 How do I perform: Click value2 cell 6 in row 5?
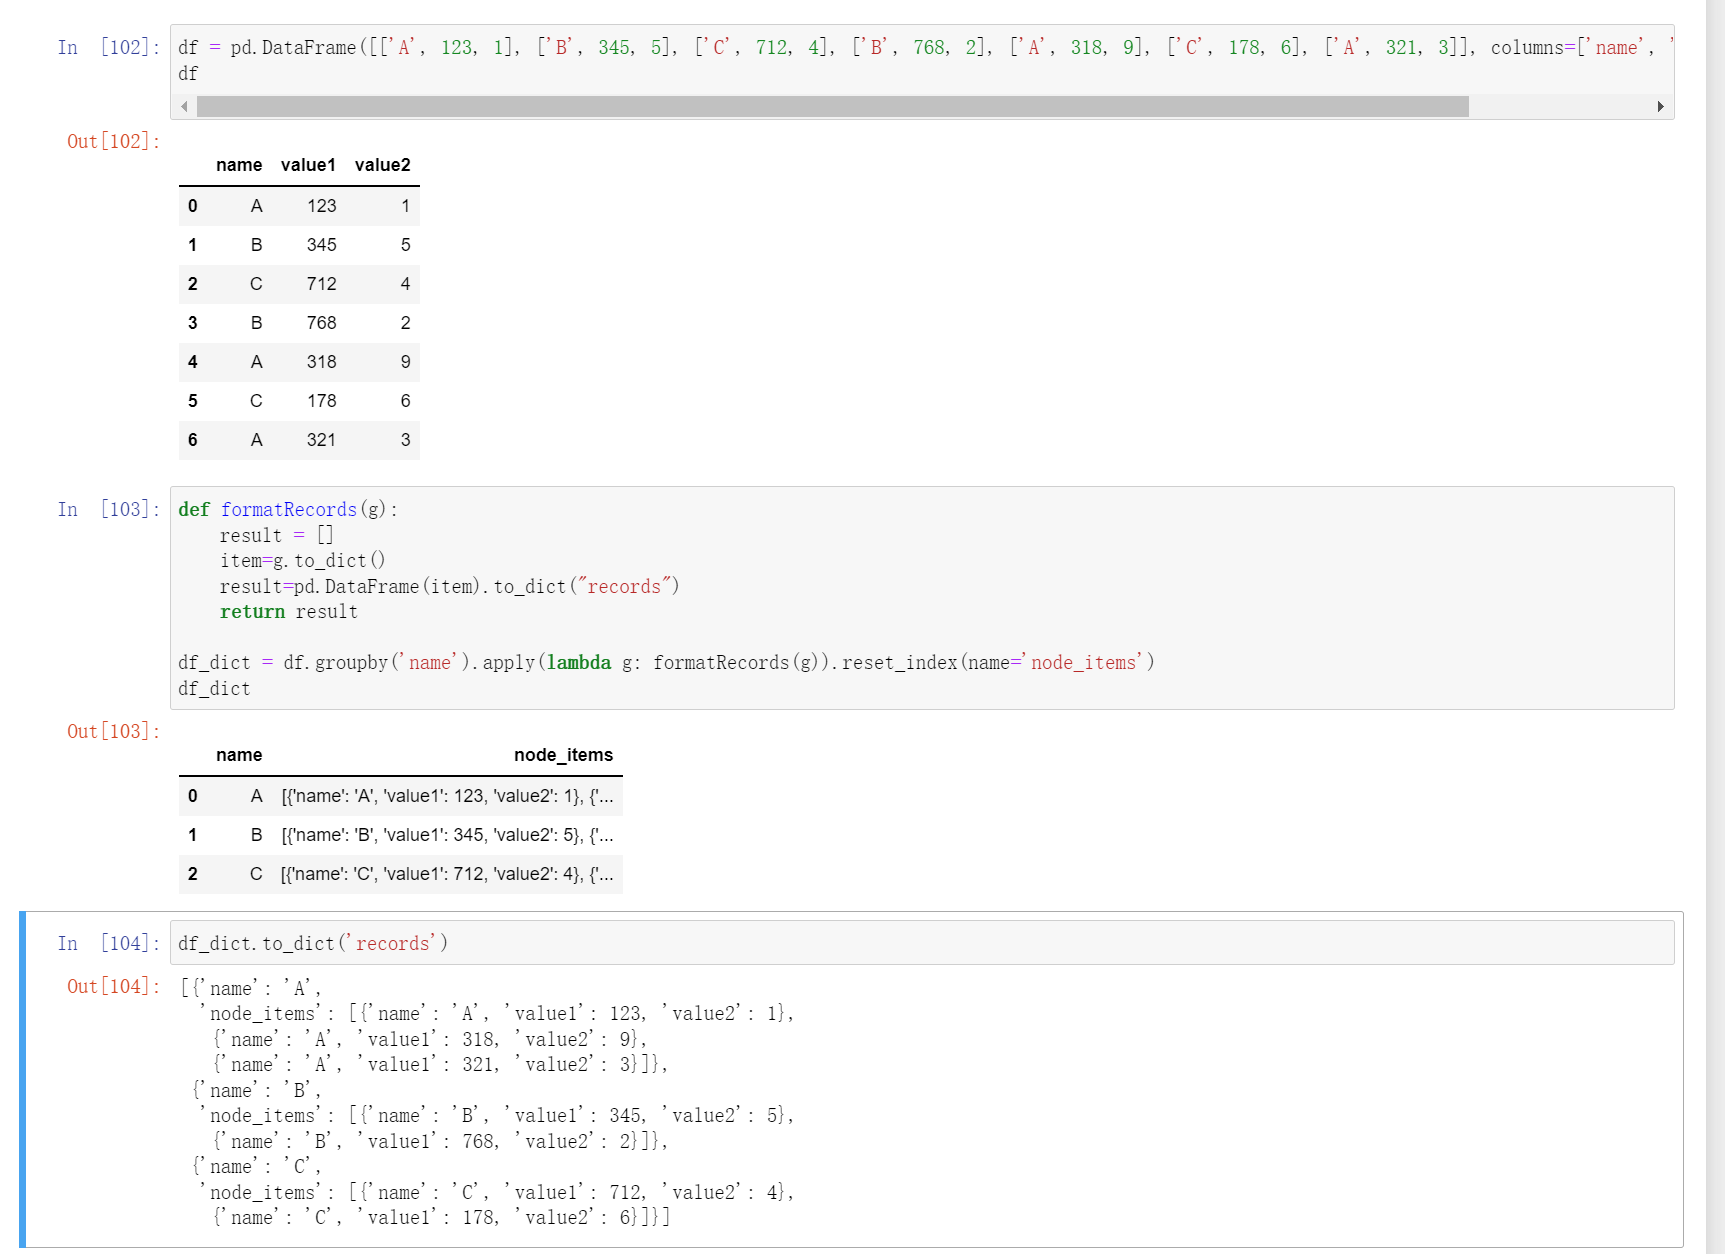click(x=405, y=401)
